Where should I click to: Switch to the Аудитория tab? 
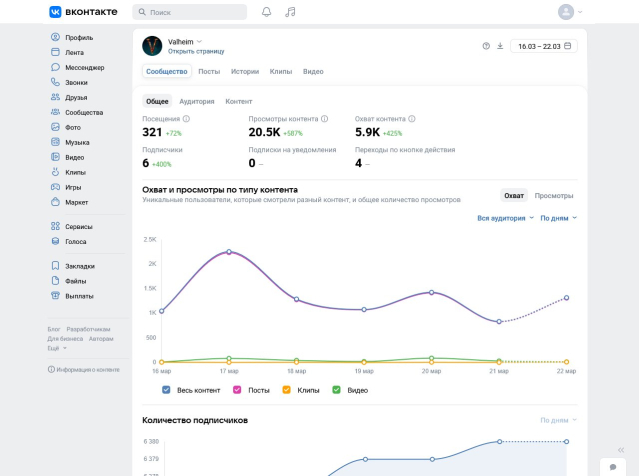(197, 102)
